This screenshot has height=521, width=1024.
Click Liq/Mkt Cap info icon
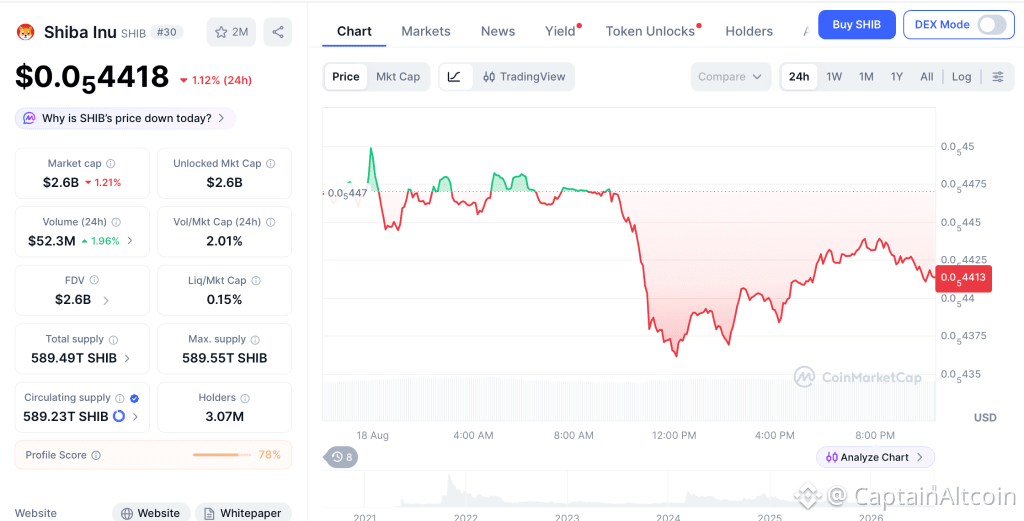click(256, 281)
